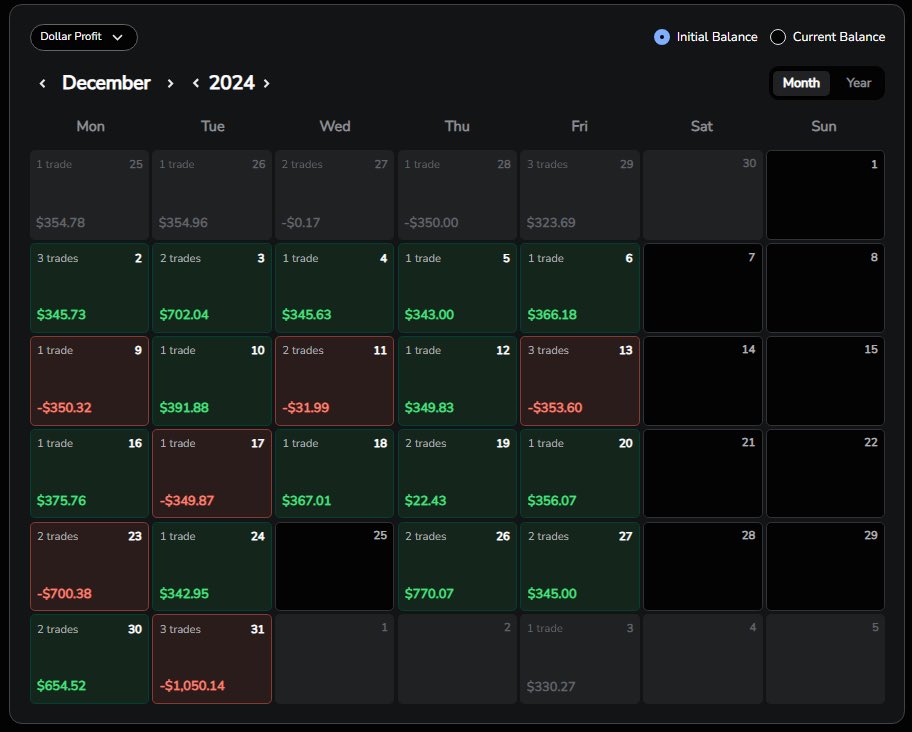The width and height of the screenshot is (912, 732).
Task: Click the -$0.17 value on November 27
Action: pyautogui.click(x=301, y=223)
